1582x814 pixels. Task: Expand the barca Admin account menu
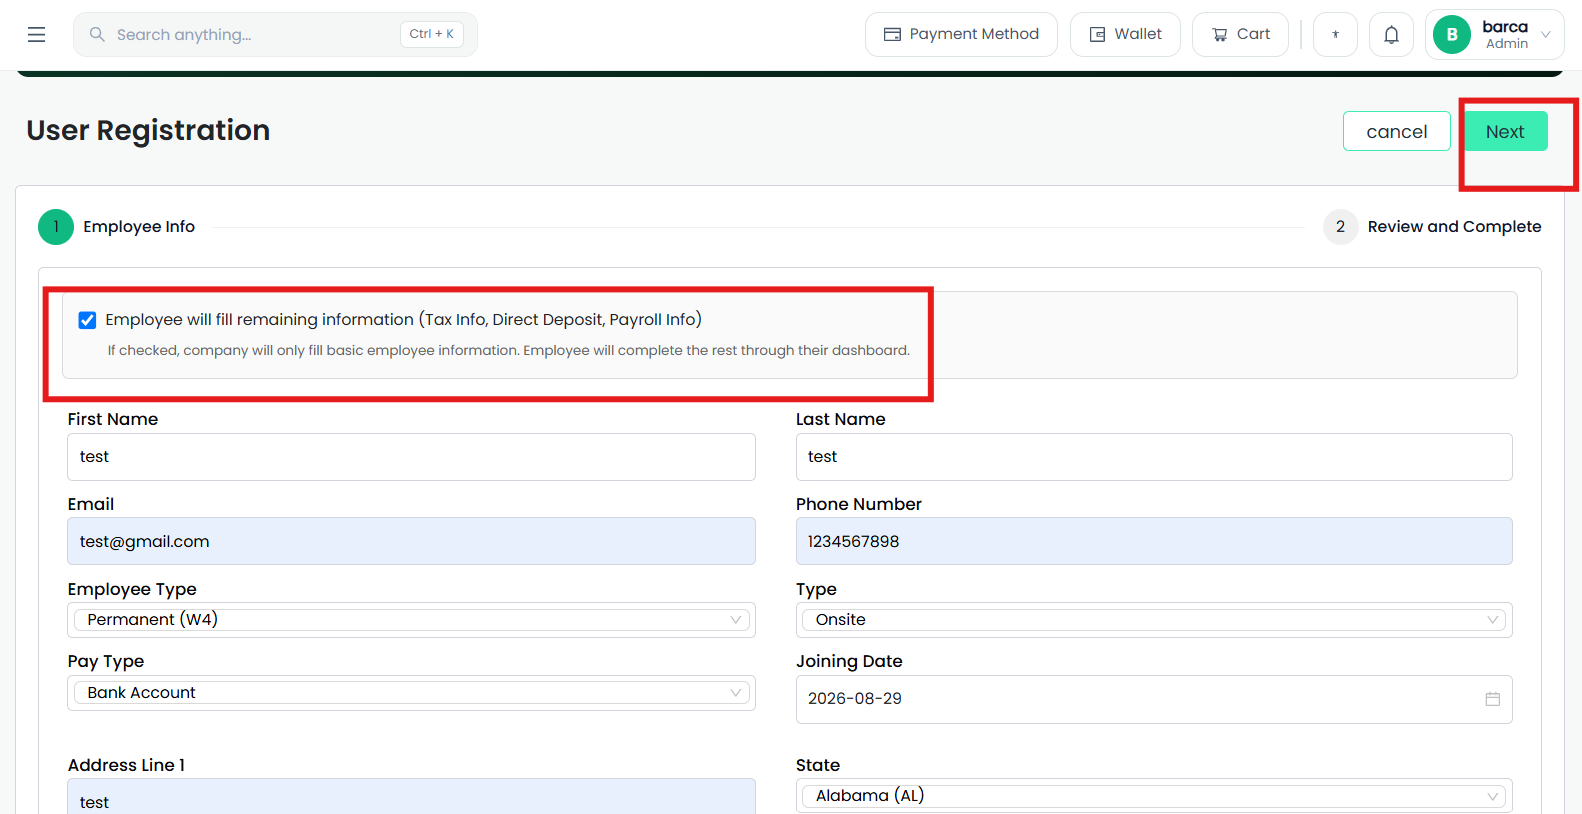coord(1494,35)
